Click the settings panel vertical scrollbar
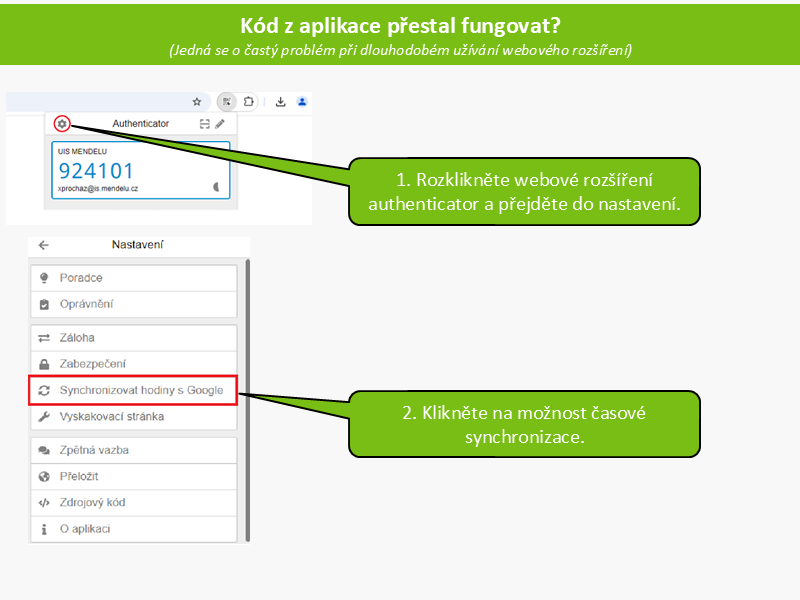 [x=248, y=401]
